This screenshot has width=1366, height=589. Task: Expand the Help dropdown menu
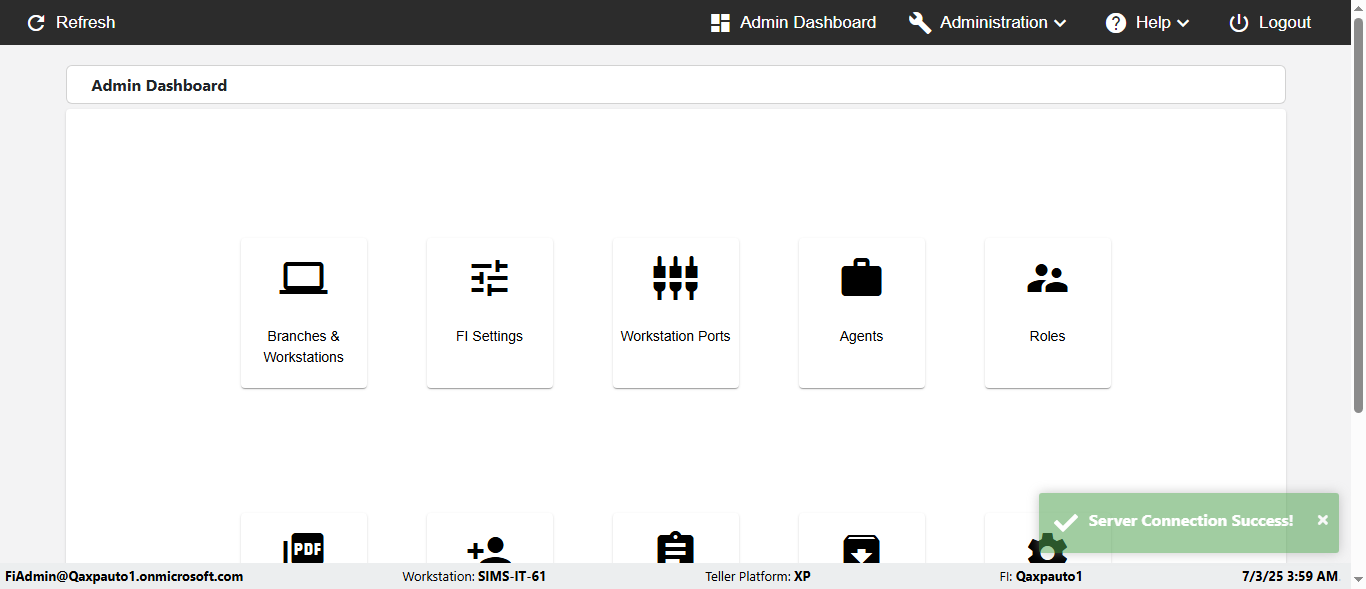pos(1148,22)
